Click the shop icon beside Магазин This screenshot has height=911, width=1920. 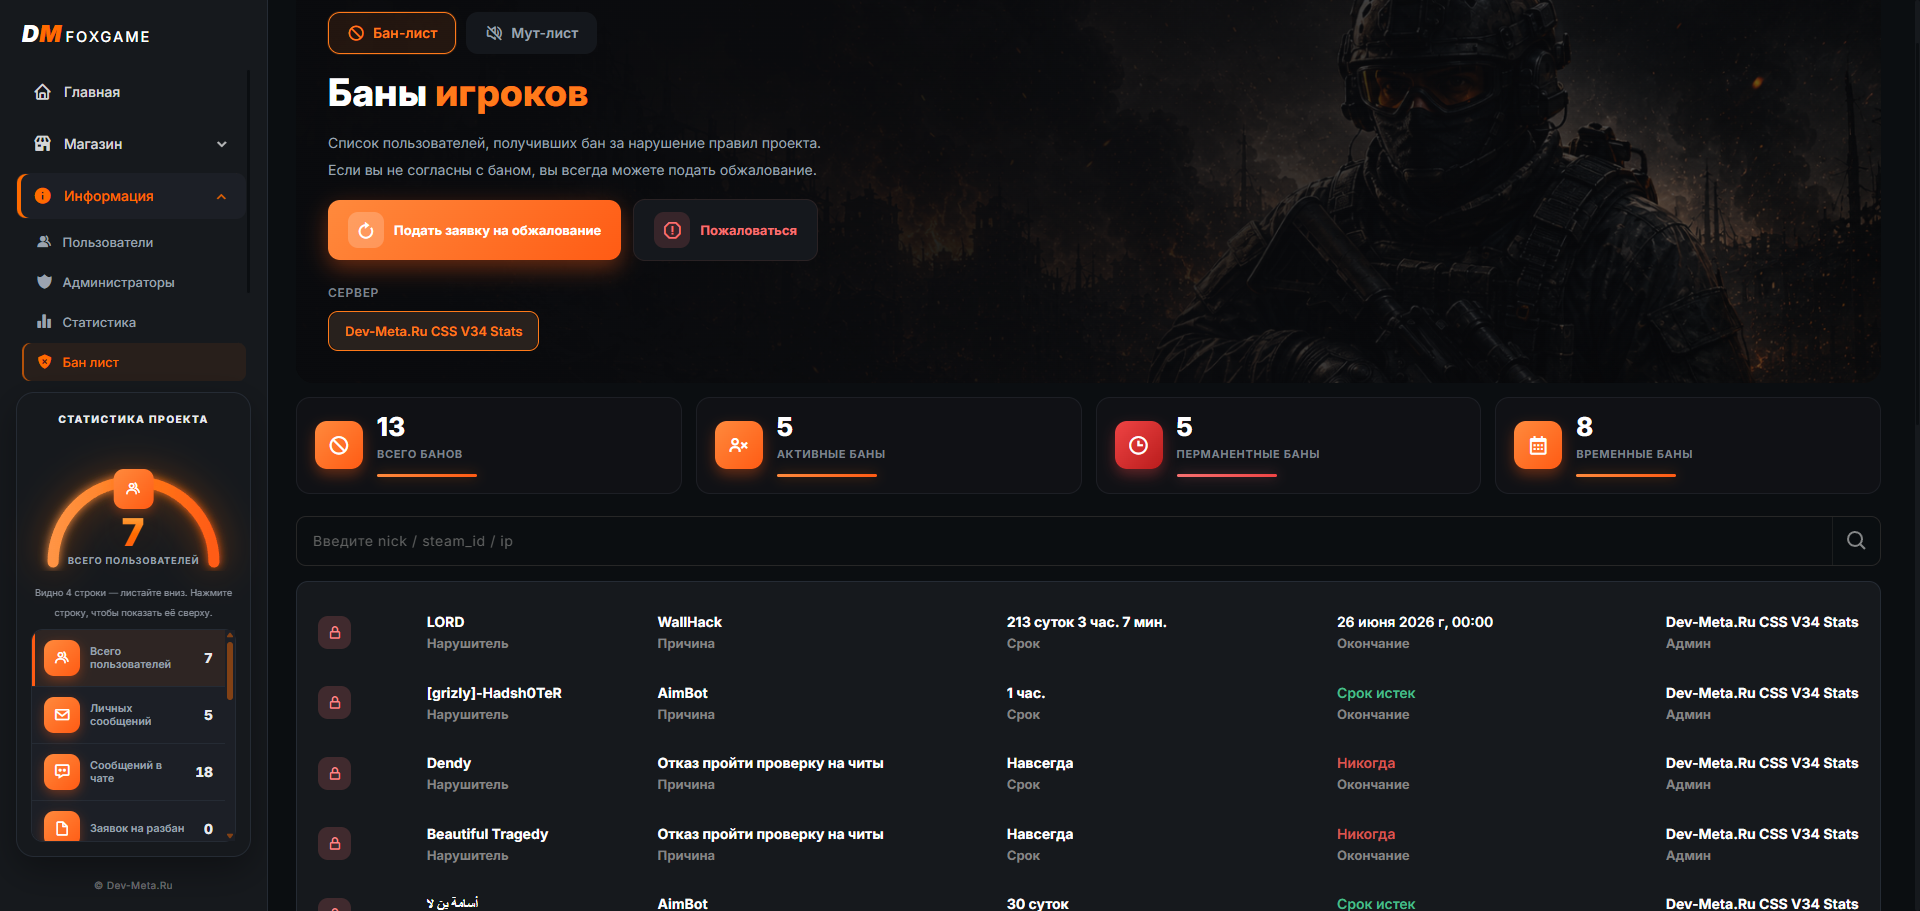click(42, 144)
